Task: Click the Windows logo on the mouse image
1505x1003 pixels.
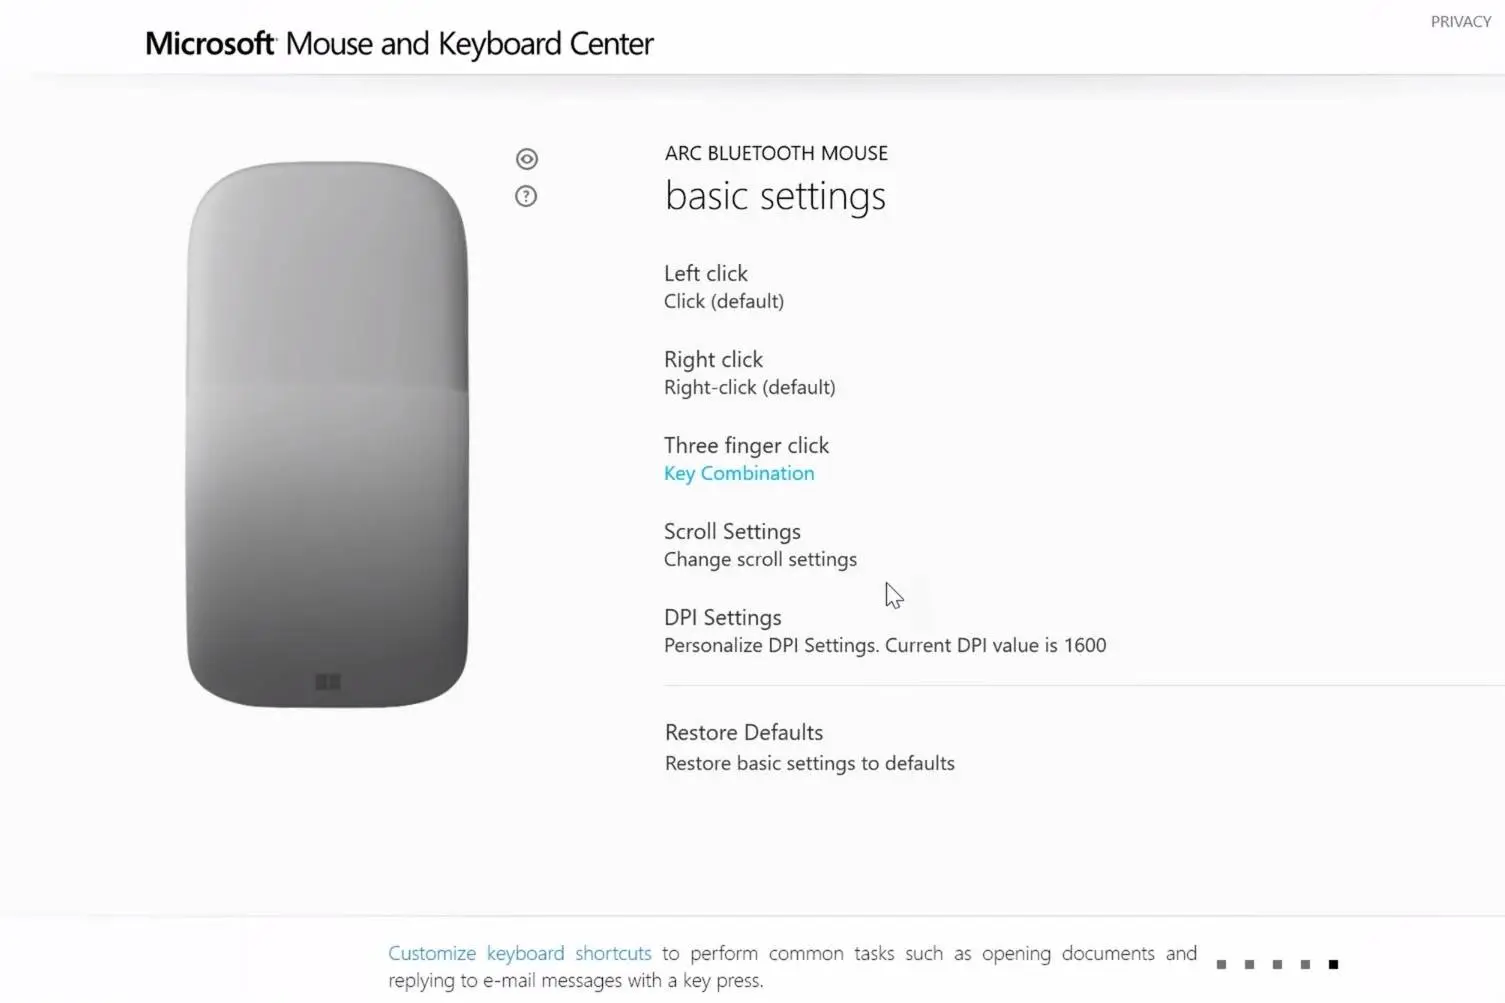Action: coord(328,682)
